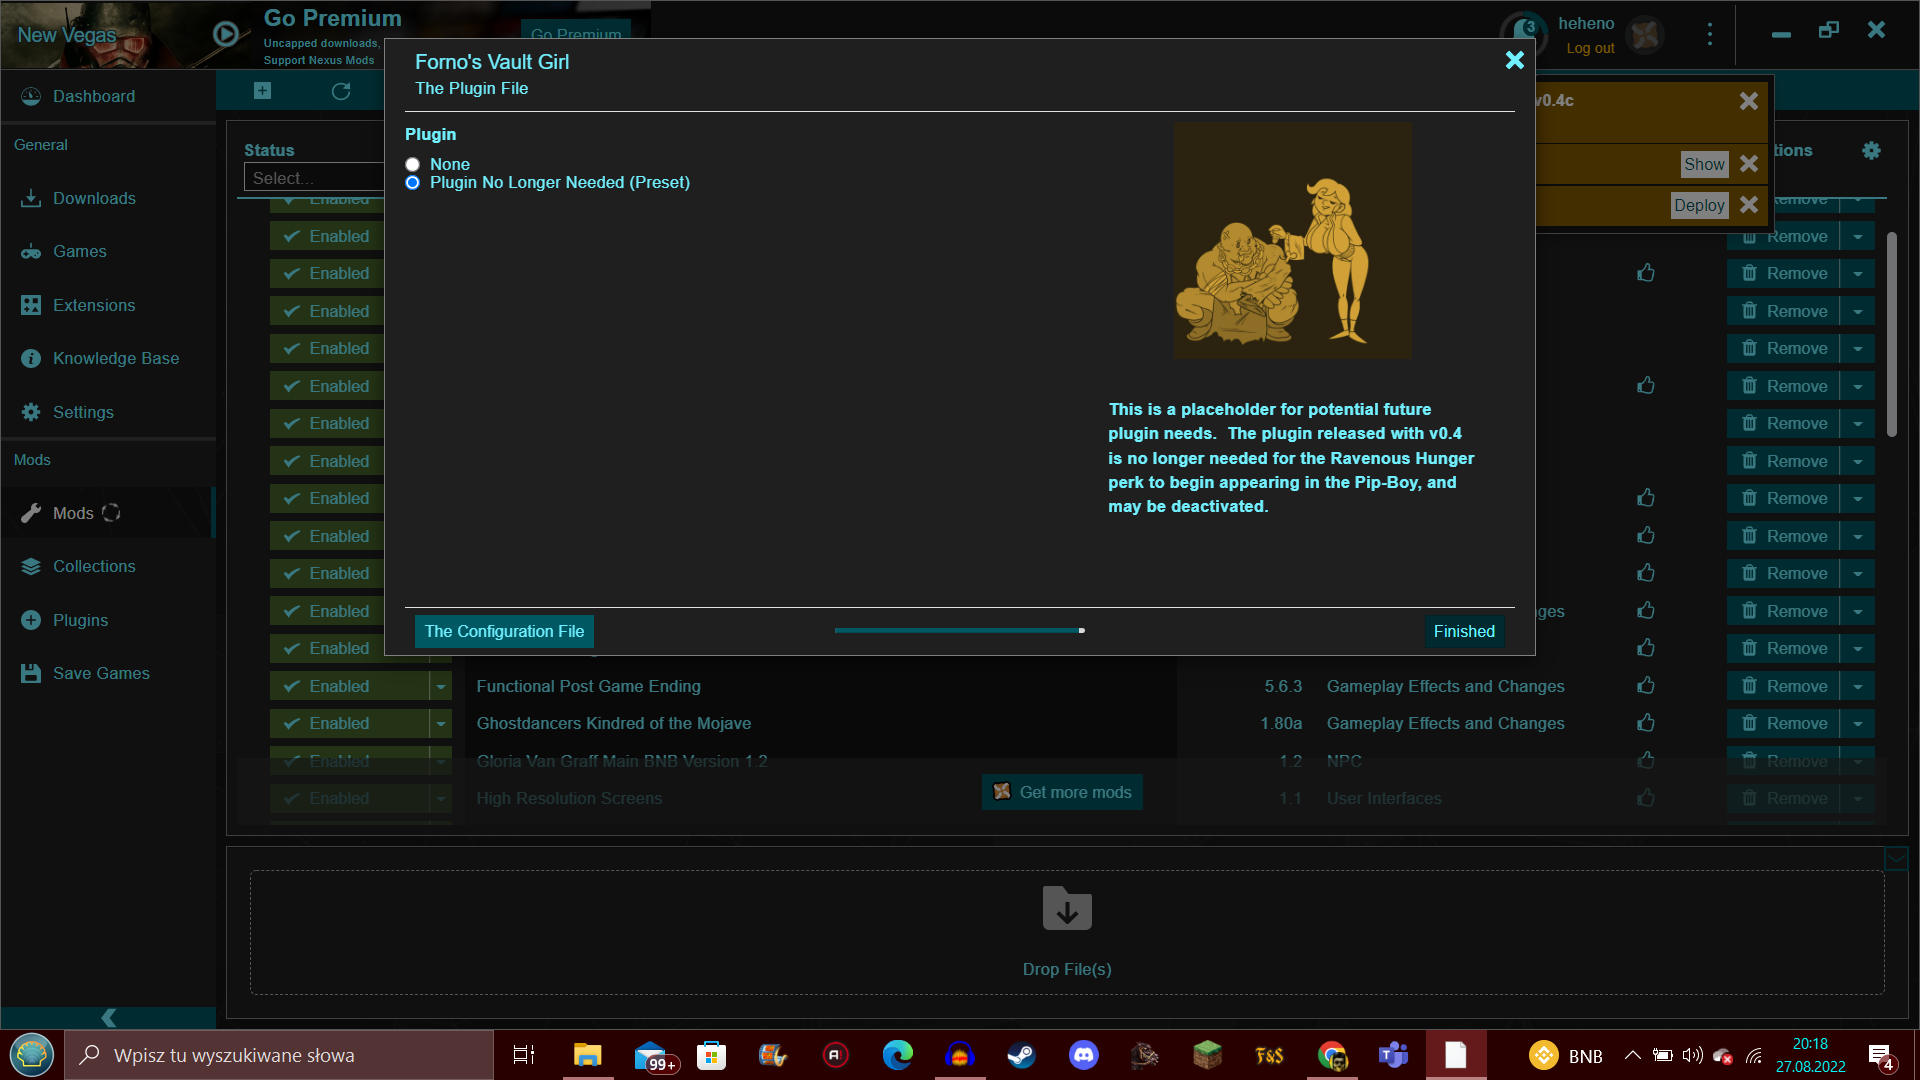Click the Finished button
Screen dimensions: 1920x1080
[x=1464, y=631]
